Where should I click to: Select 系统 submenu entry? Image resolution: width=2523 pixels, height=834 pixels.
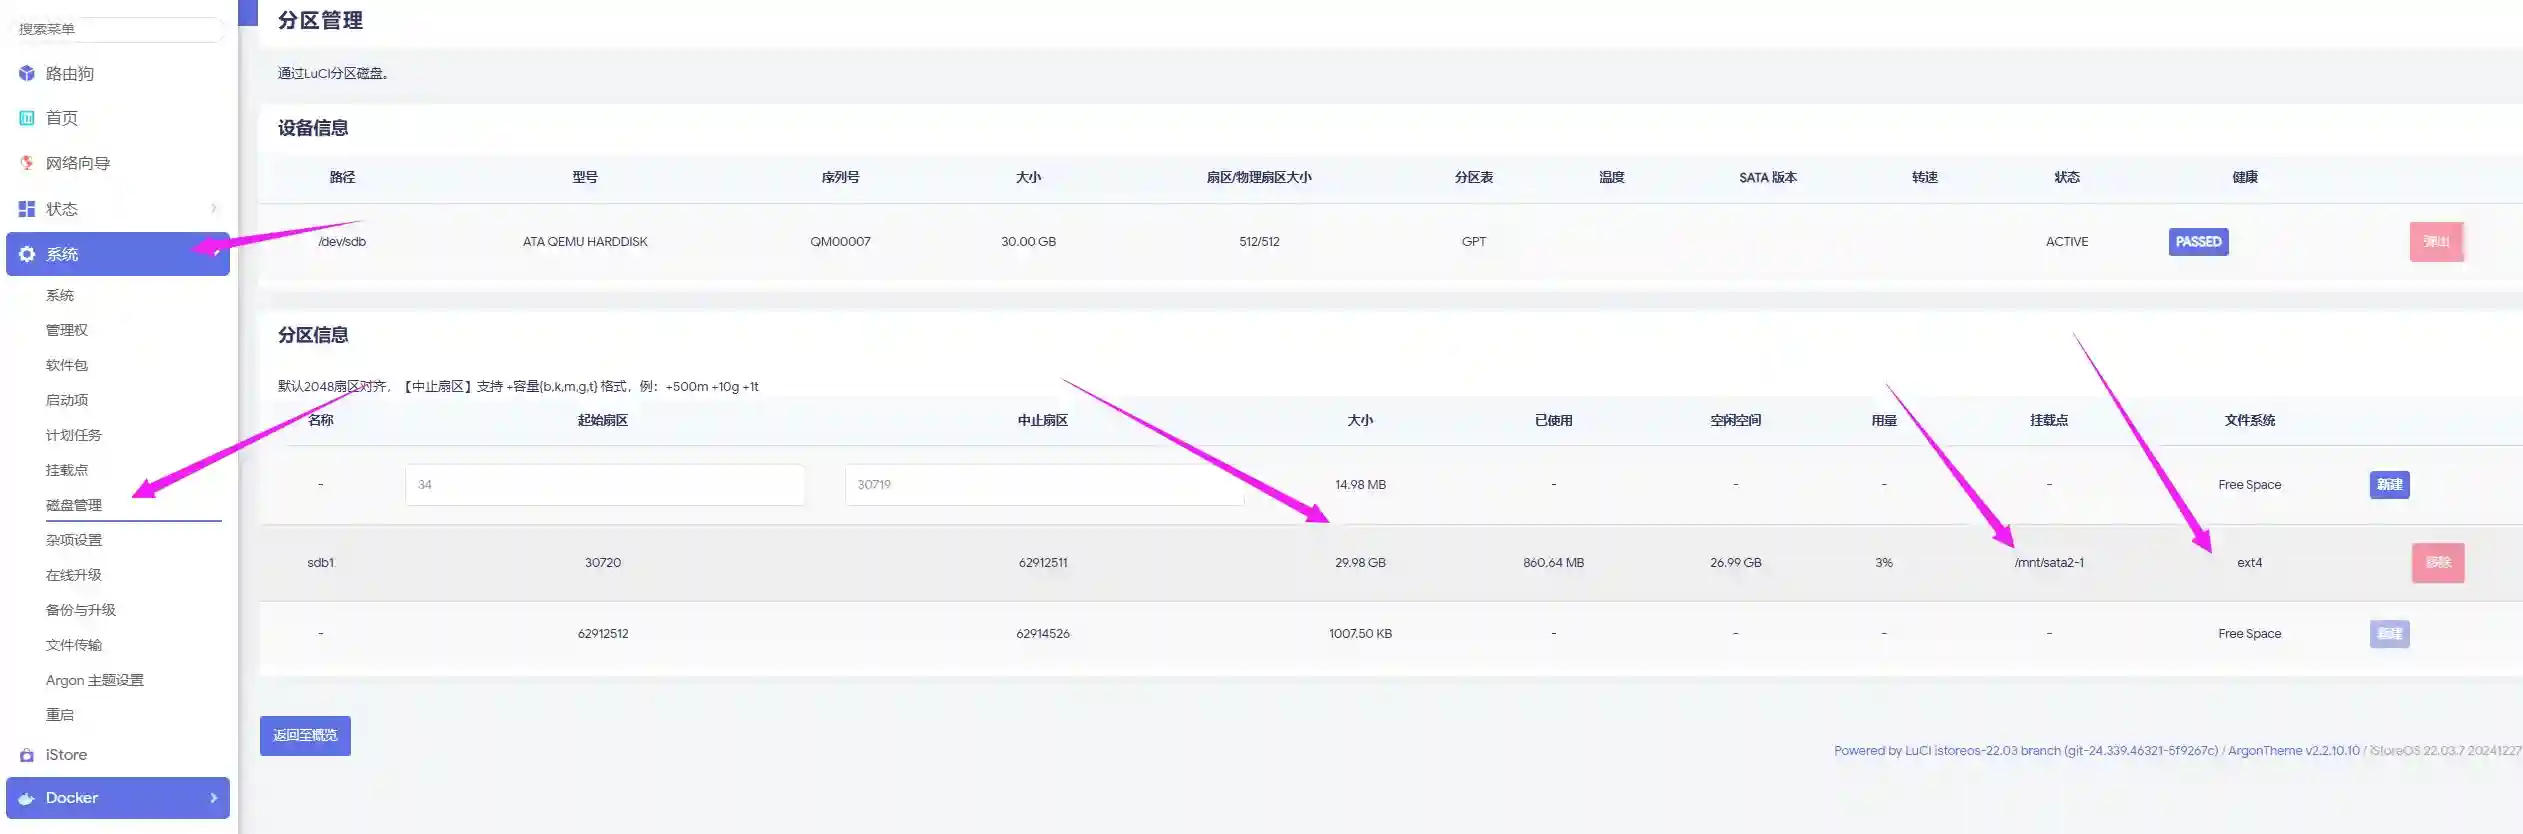point(60,295)
